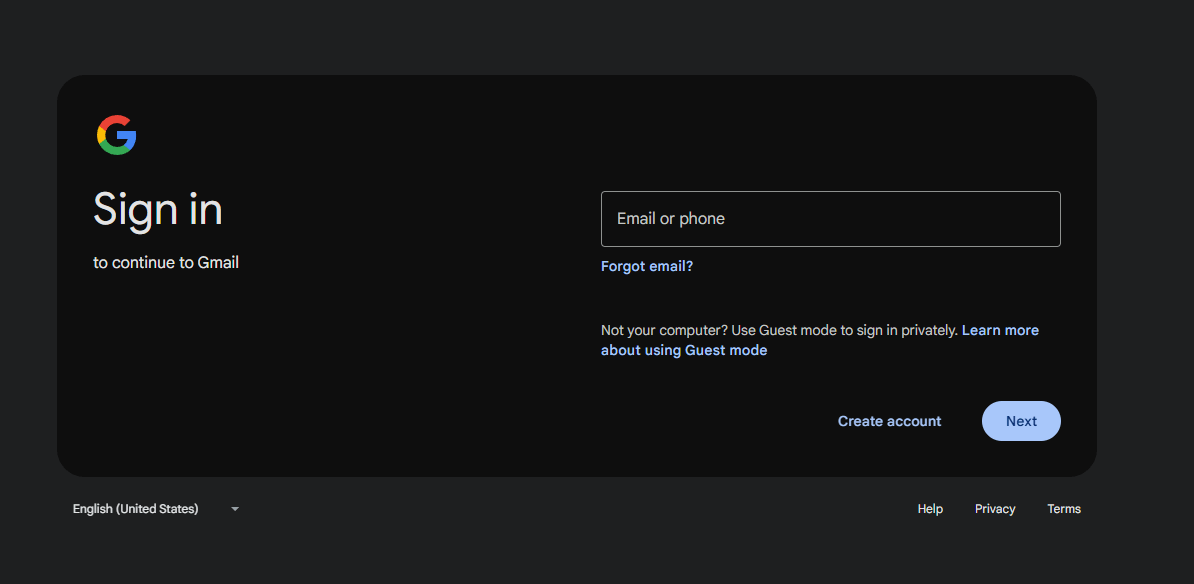1194x584 pixels.
Task: Open the Help link
Action: tap(930, 509)
